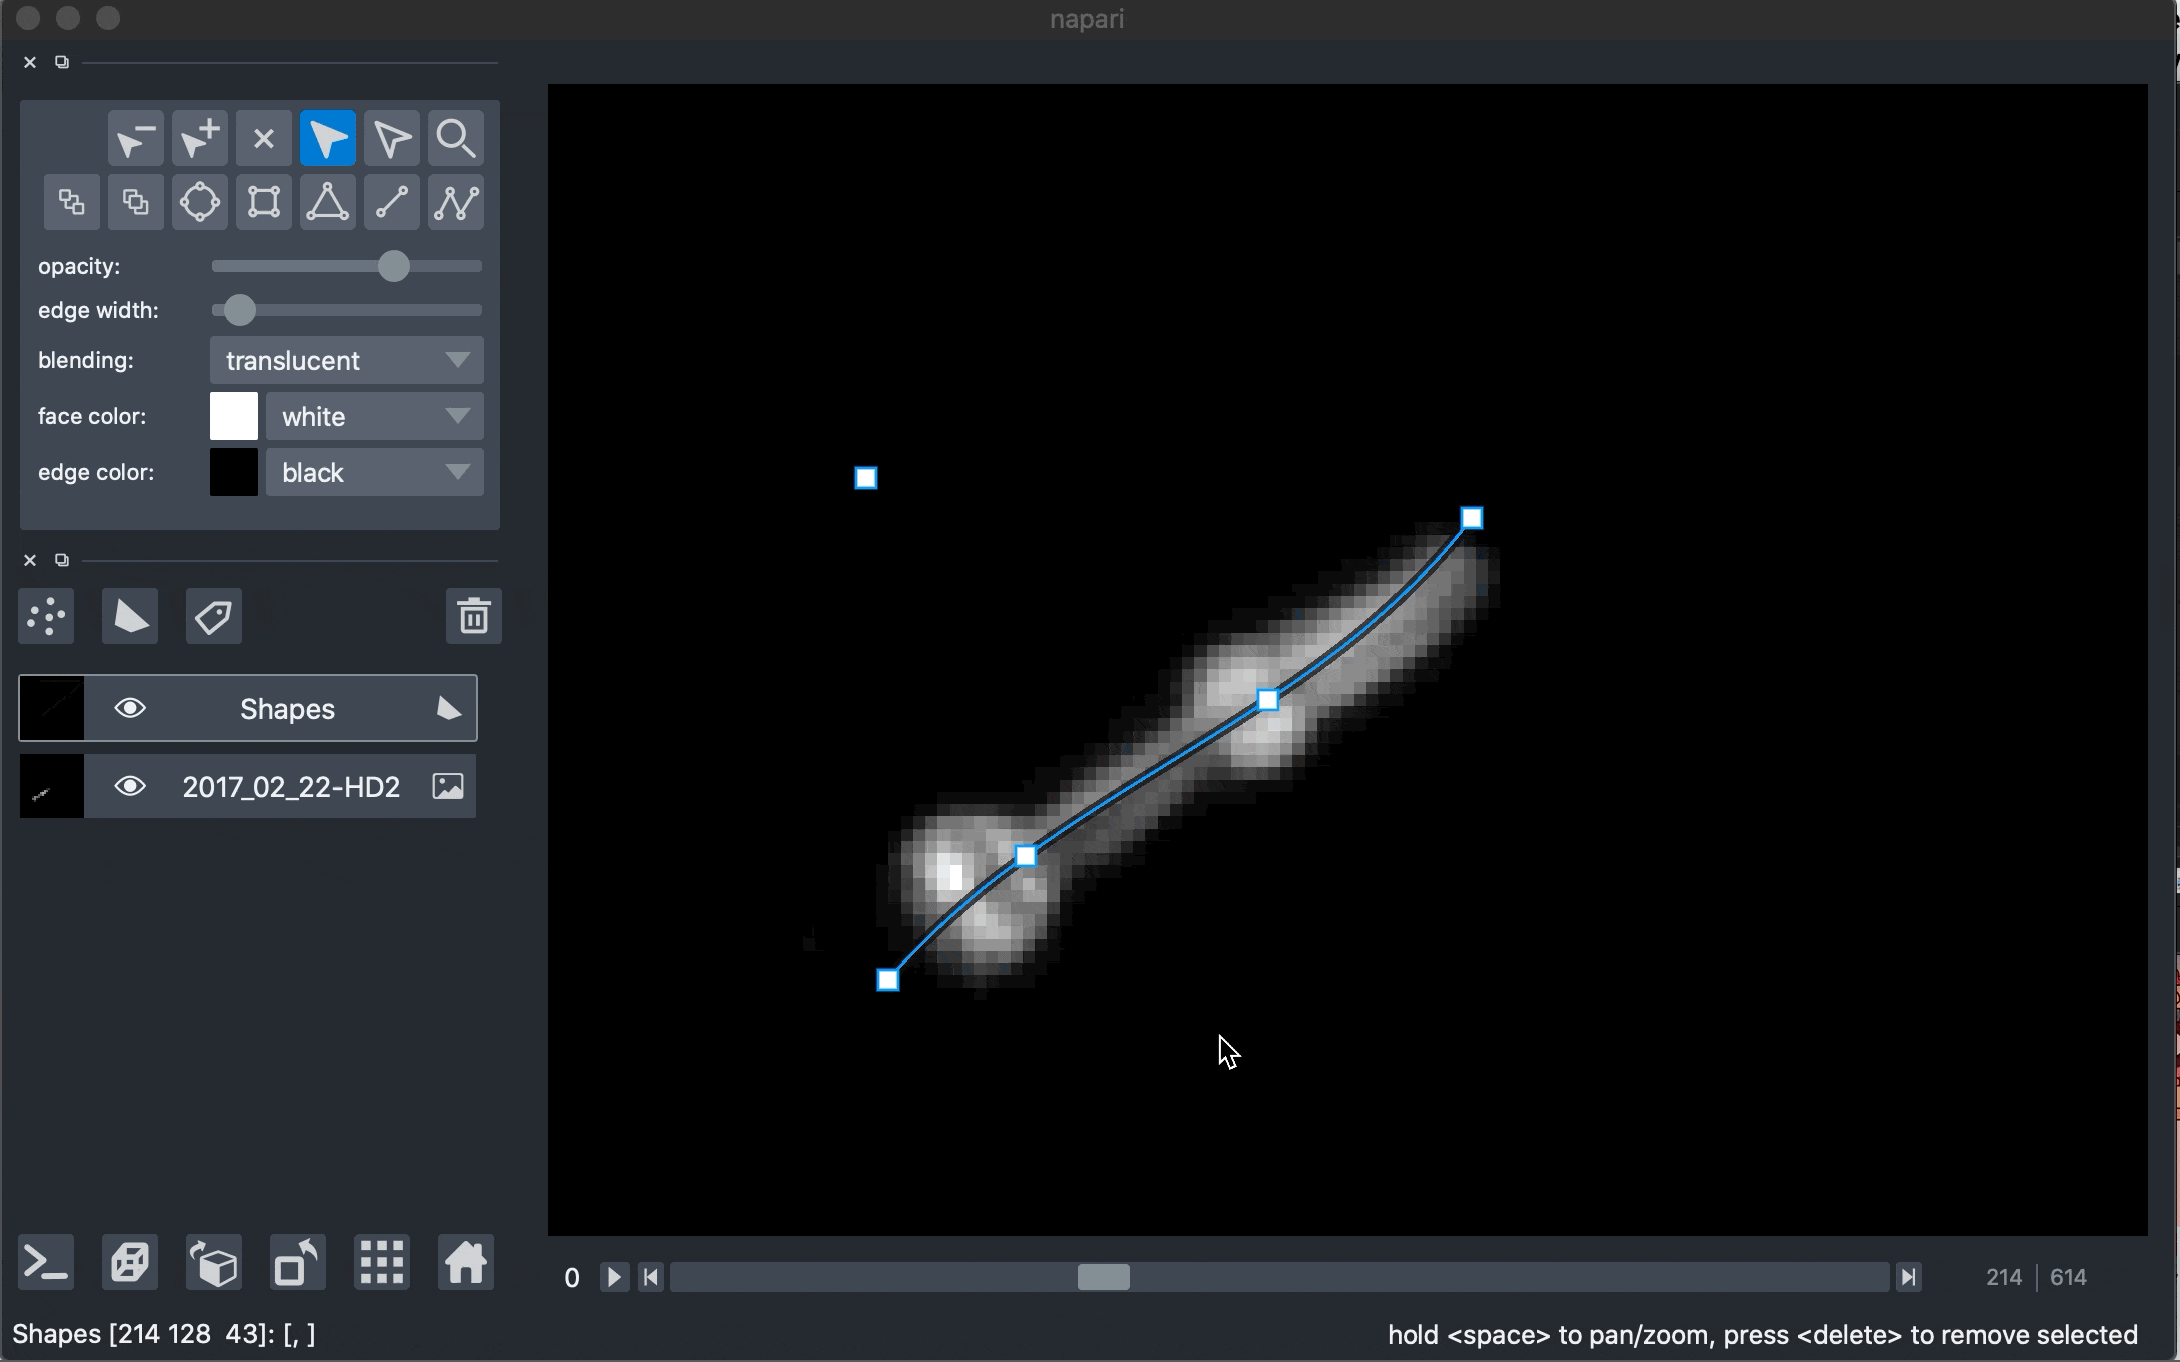Screen dimensions: 2180x1362
Task: Create a new points layer
Action: (x=46, y=616)
